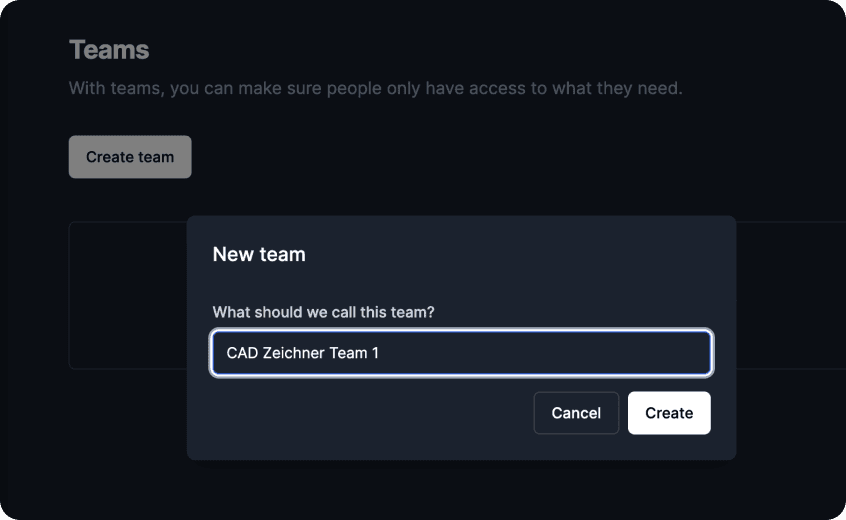Click the word 'CAD' in the name field
This screenshot has width=846, height=520.
(x=242, y=353)
